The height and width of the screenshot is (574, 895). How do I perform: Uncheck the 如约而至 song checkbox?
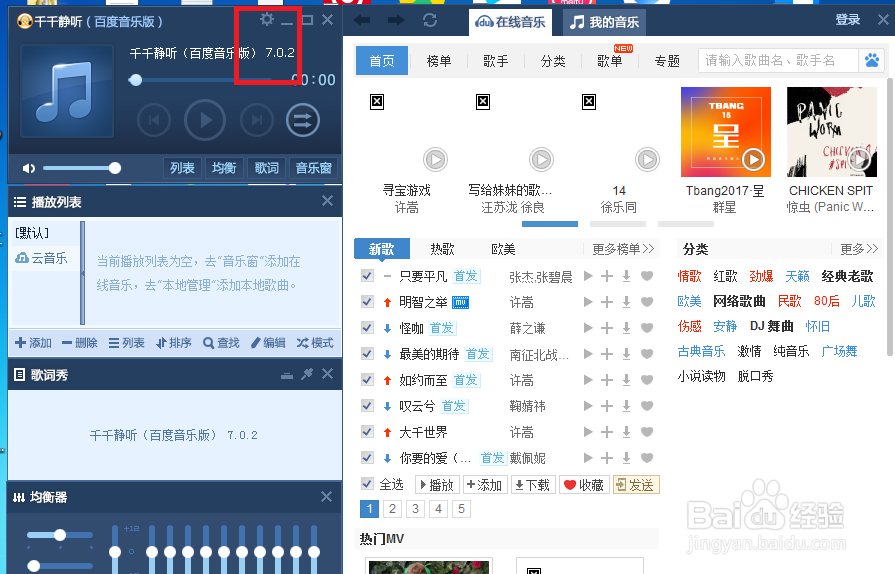367,379
